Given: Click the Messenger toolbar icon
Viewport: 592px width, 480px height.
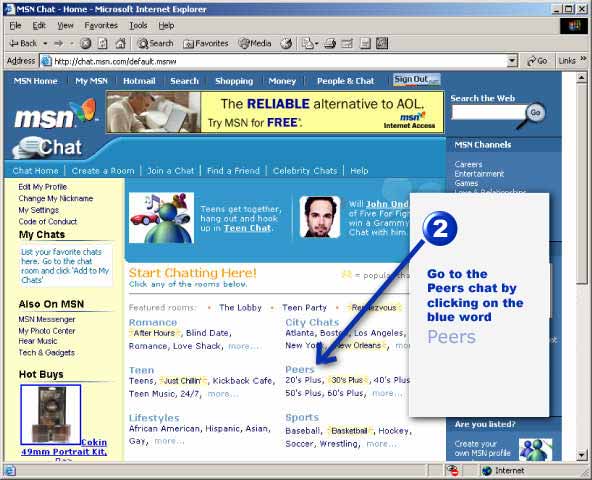Looking at the screenshot, I should (382, 43).
